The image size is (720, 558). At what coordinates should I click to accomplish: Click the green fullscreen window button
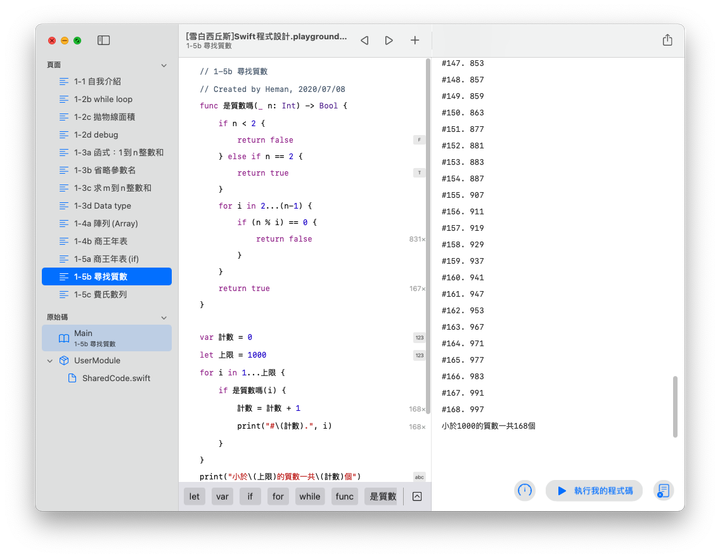click(78, 40)
